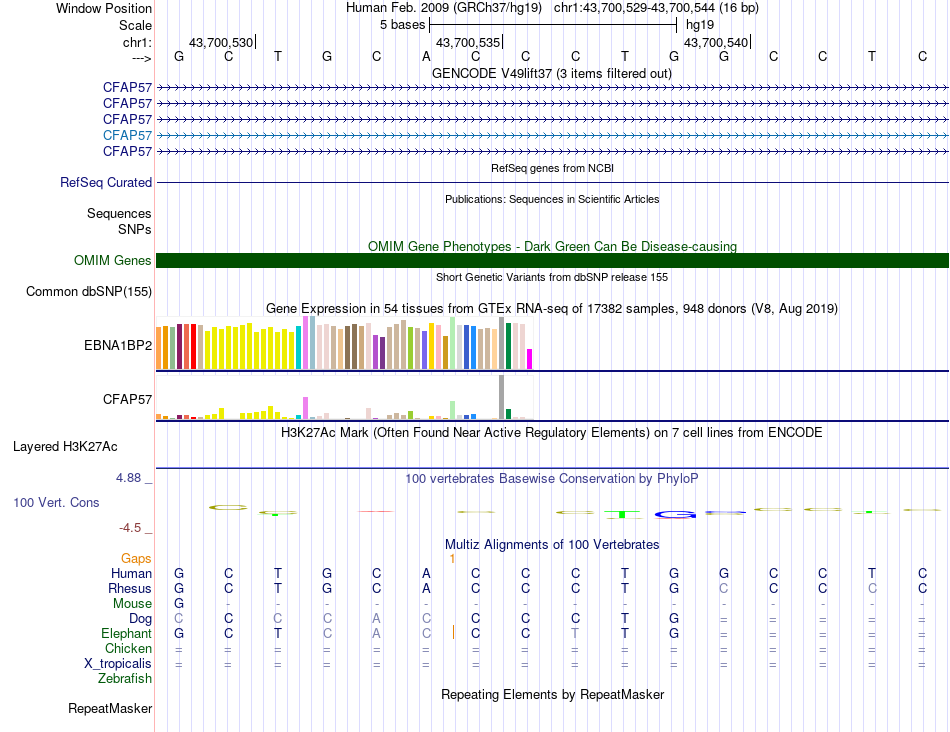Open the GENCODE V49lift37 track title
950x732 pixels.
pyautogui.click(x=551, y=73)
